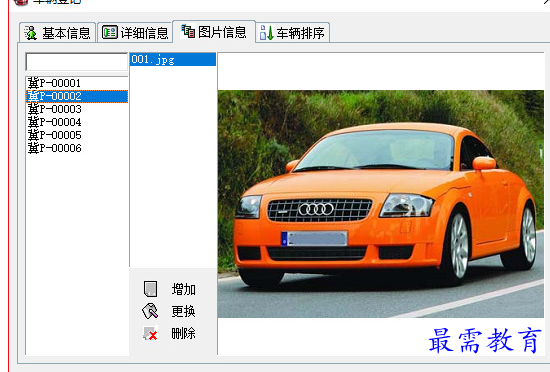Select vehicle 冀P-00003 in the list

pyautogui.click(x=77, y=109)
